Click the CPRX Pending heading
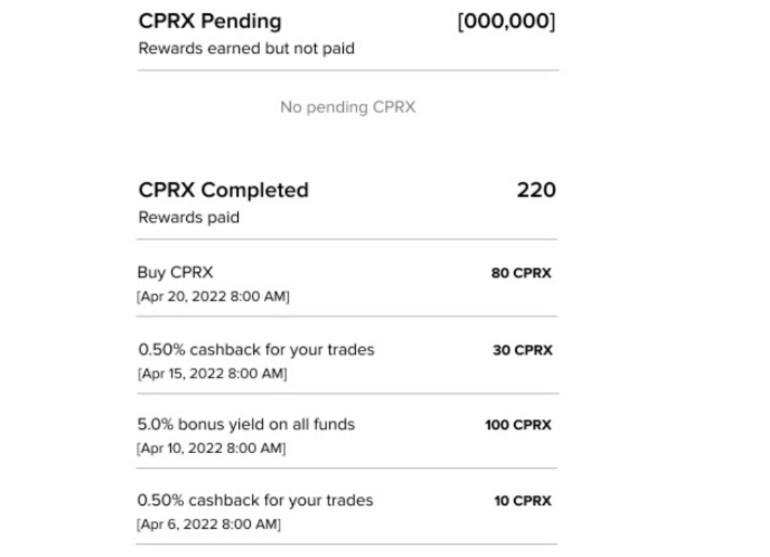 (x=210, y=21)
